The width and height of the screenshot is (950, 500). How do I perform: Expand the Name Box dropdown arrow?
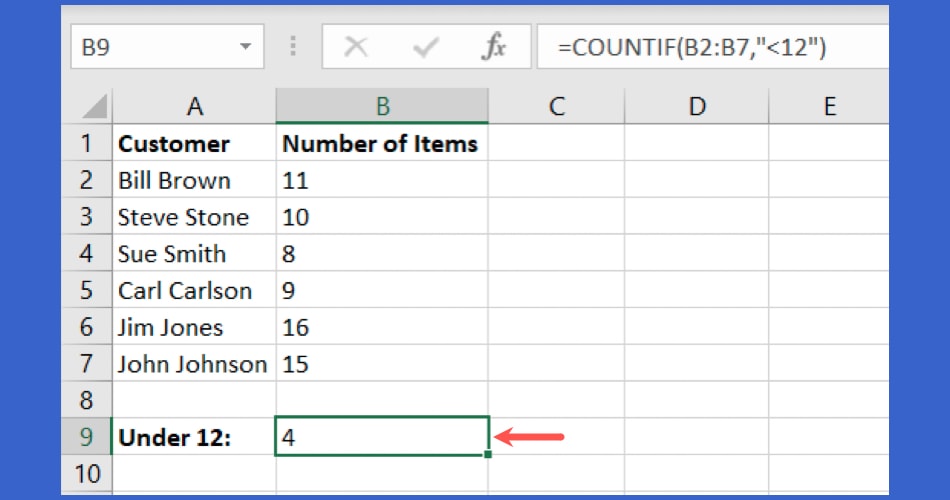click(245, 47)
